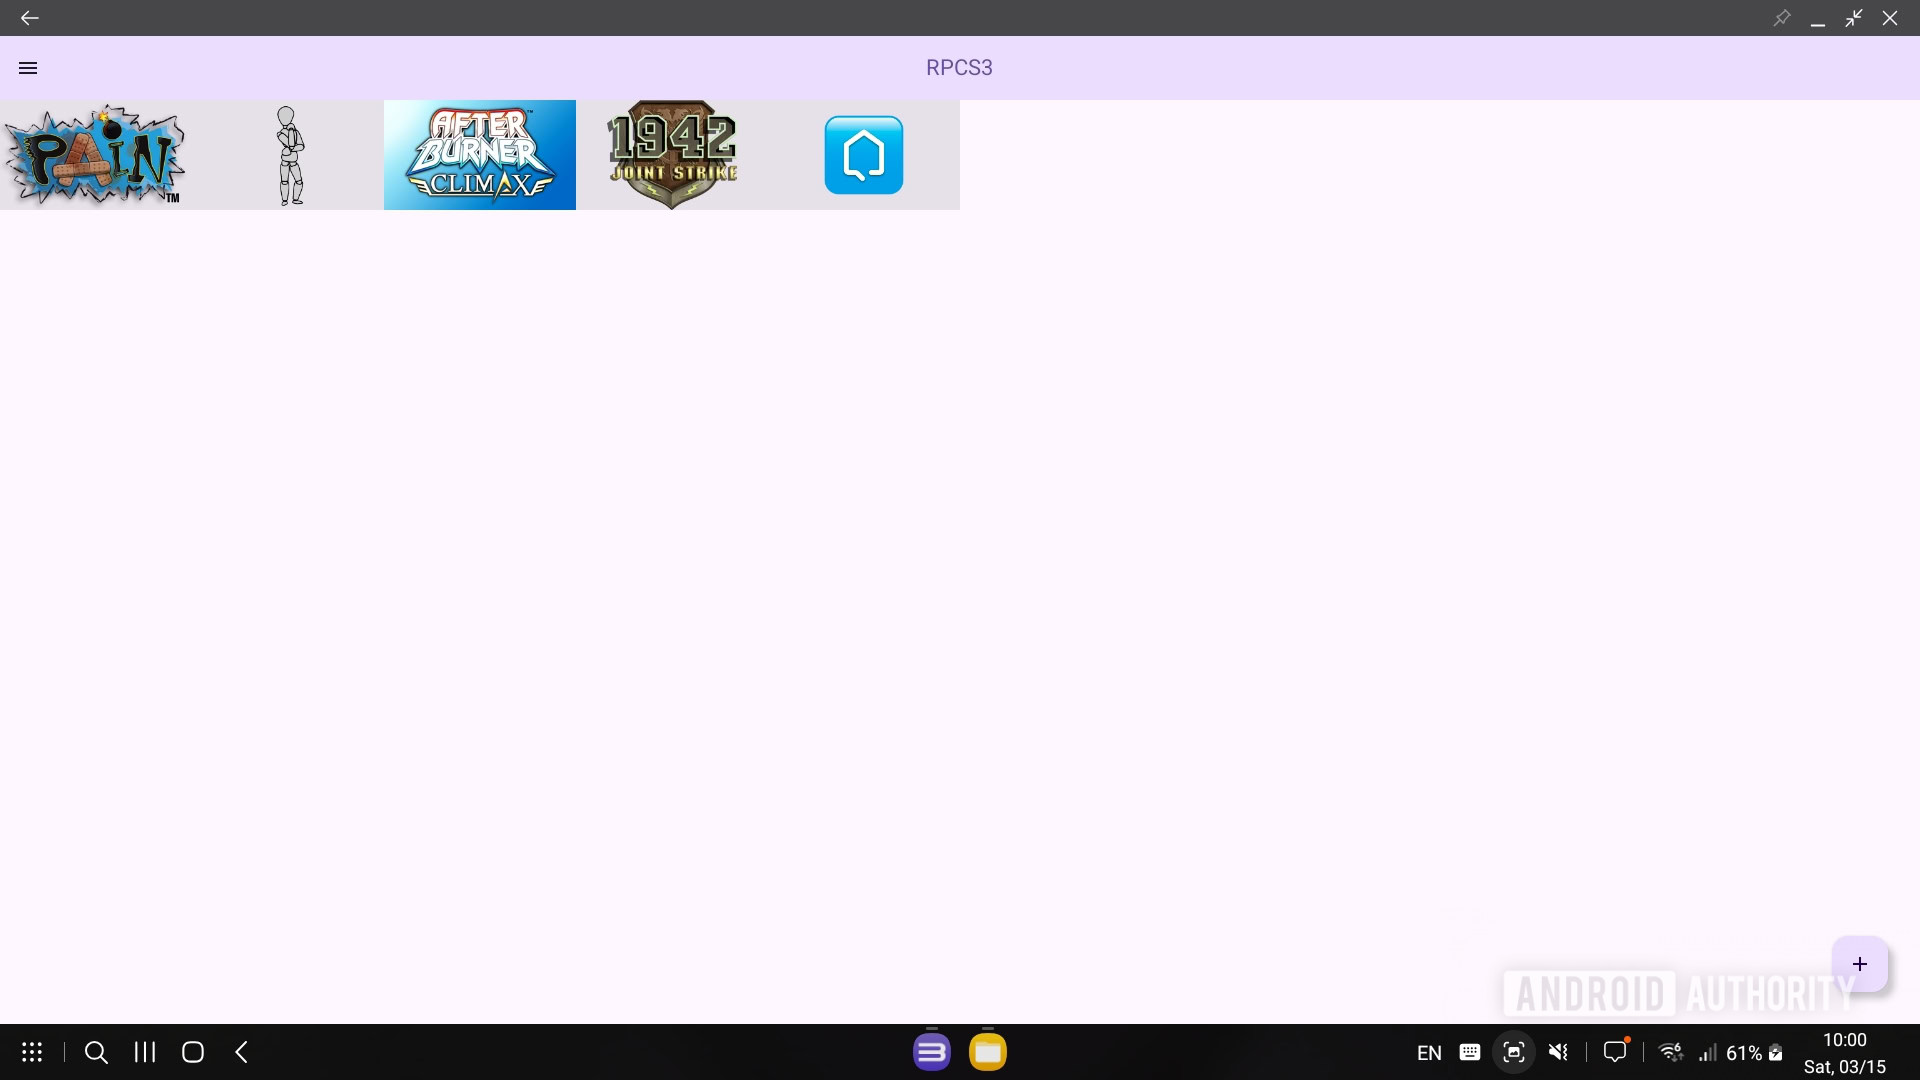Open the hamburger navigation menu
The width and height of the screenshot is (1920, 1080).
[x=28, y=68]
